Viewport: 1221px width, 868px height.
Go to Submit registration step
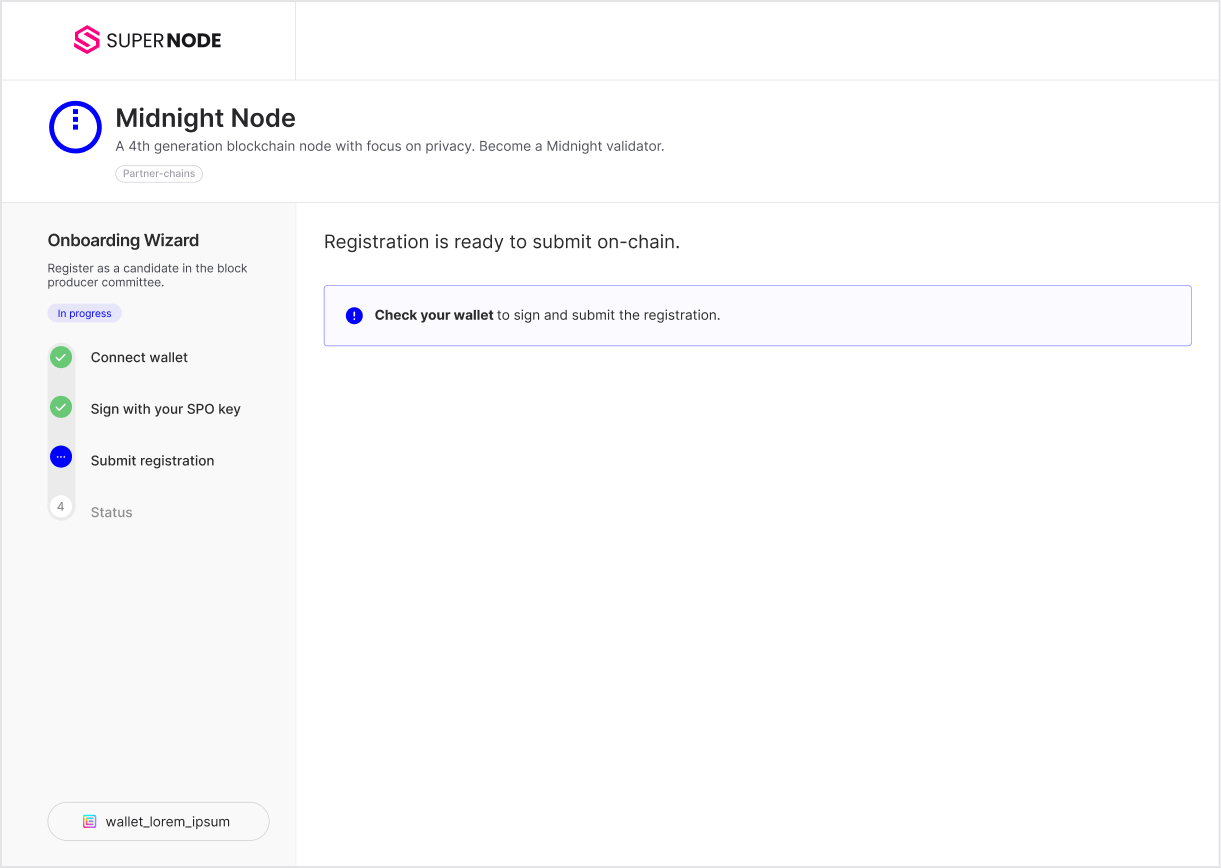tap(152, 461)
